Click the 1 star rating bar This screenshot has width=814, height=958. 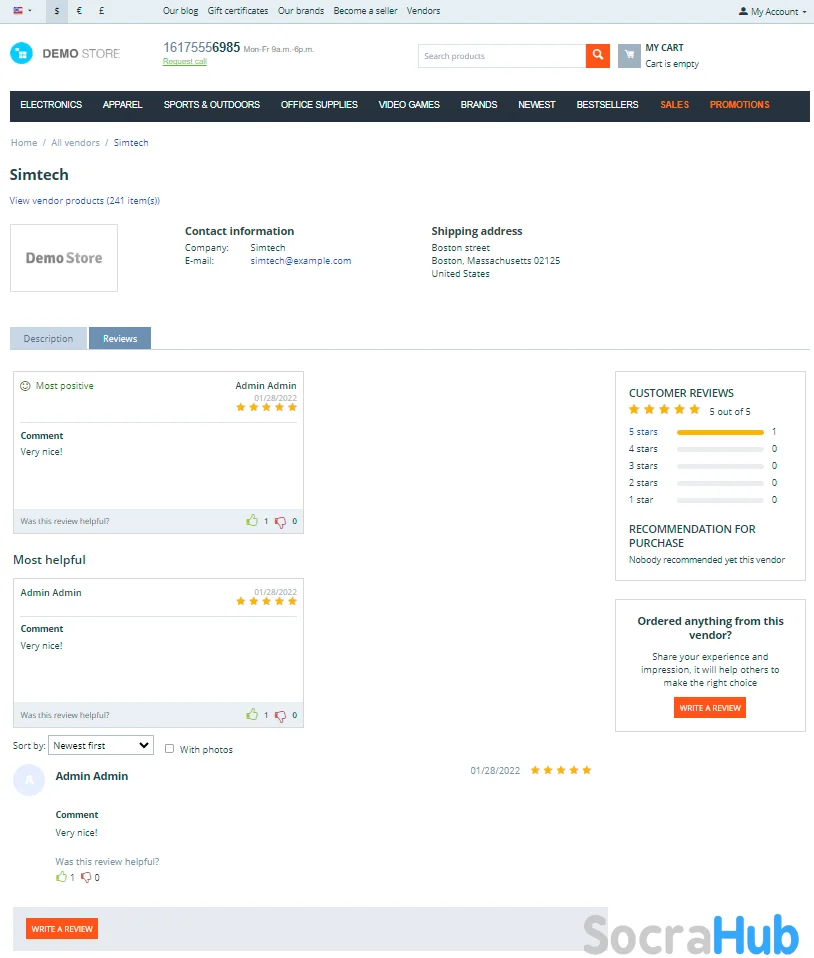[x=720, y=500]
